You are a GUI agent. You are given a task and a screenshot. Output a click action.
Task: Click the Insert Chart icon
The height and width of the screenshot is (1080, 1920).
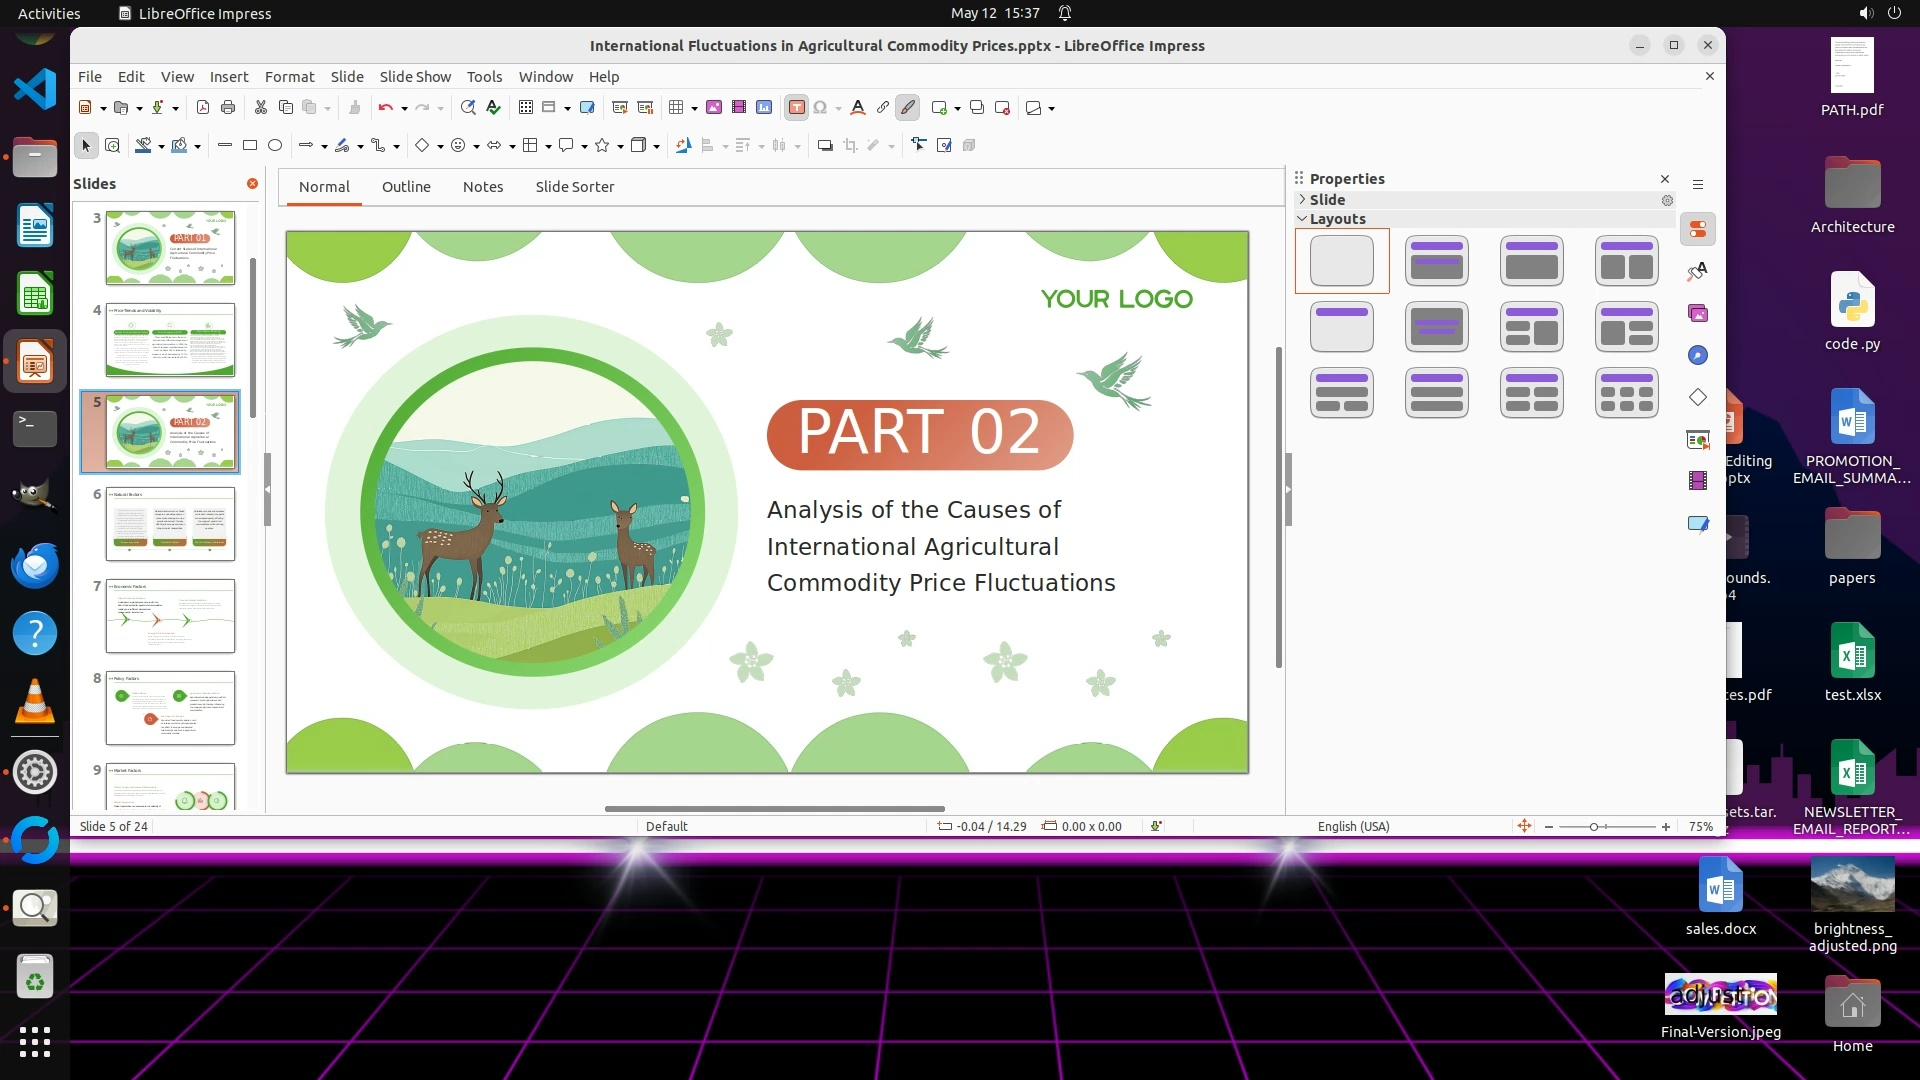point(764,108)
